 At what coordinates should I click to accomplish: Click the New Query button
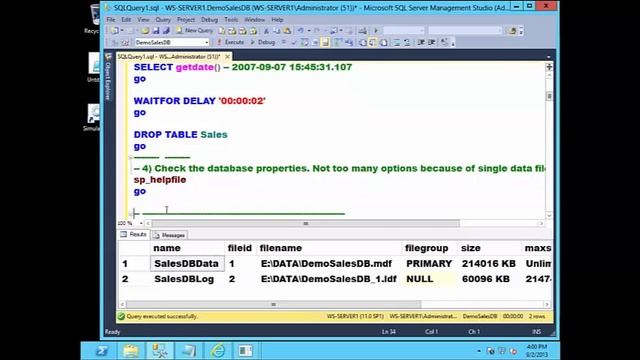click(x=195, y=31)
